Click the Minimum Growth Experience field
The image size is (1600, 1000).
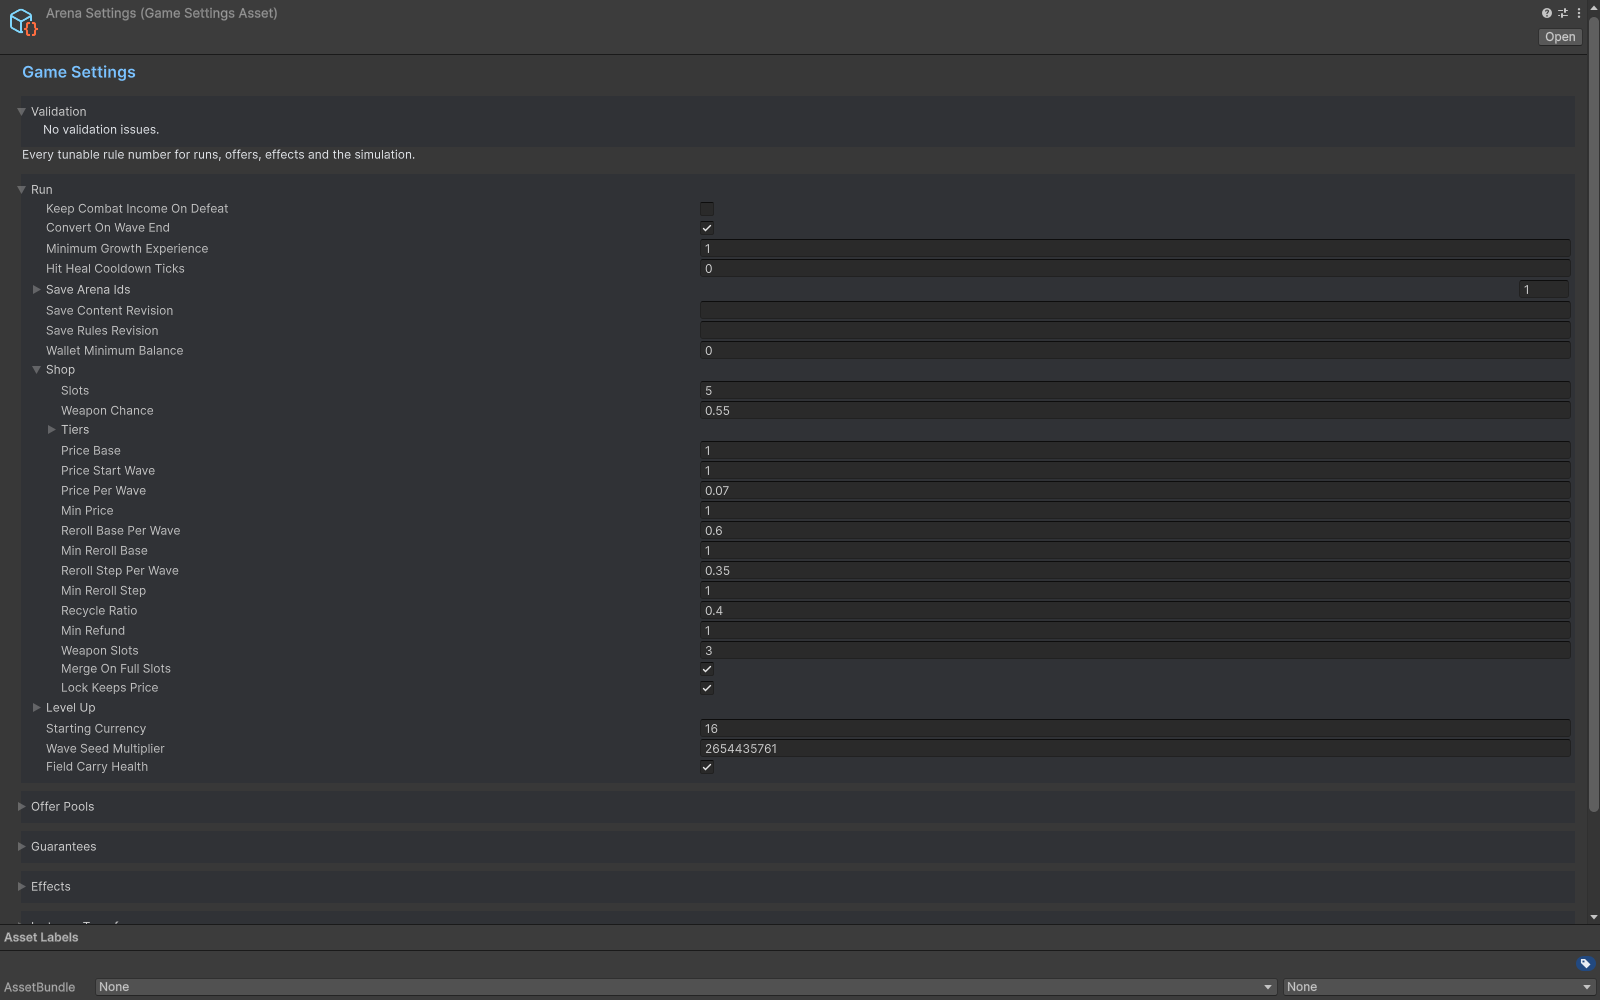point(1135,249)
